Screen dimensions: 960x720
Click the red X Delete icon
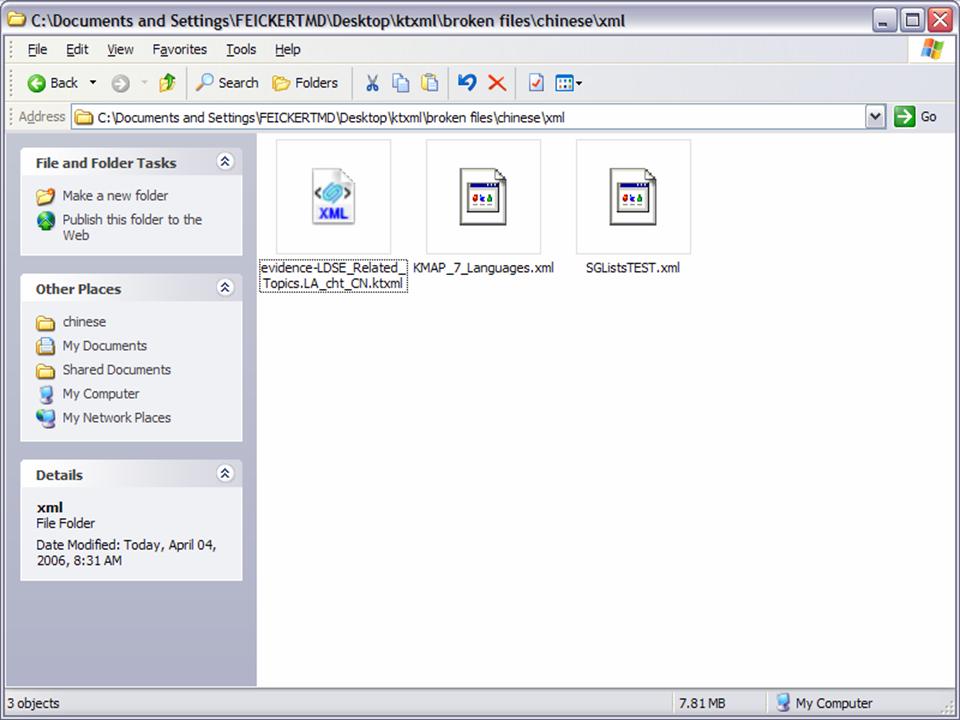point(497,83)
